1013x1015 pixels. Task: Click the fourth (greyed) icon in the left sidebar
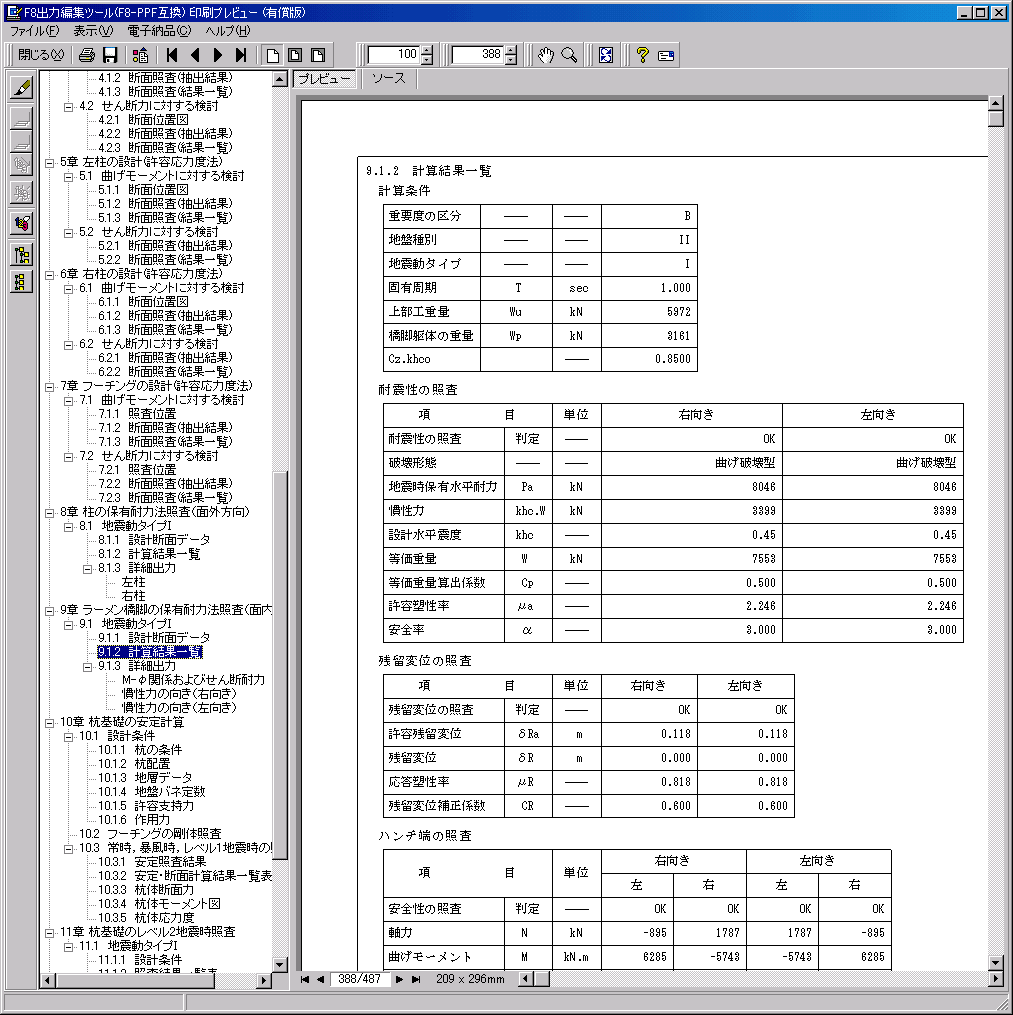pos(21,164)
